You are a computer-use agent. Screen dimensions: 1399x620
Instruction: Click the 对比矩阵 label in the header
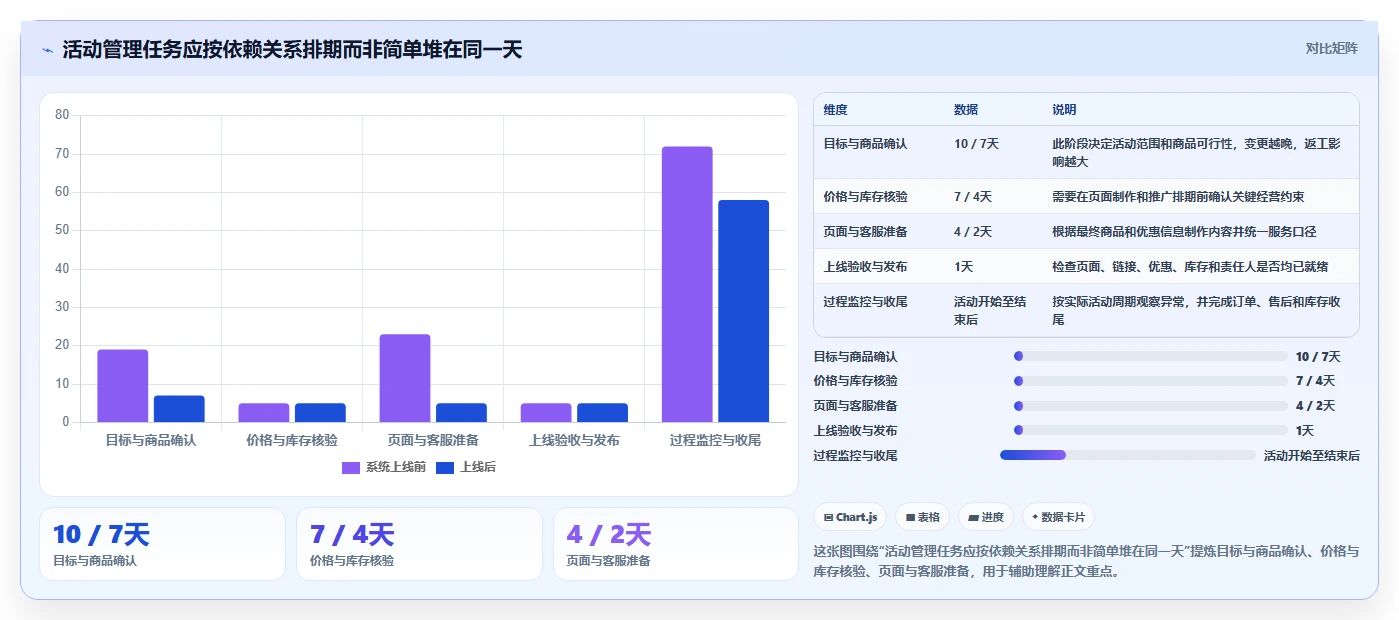[1331, 48]
